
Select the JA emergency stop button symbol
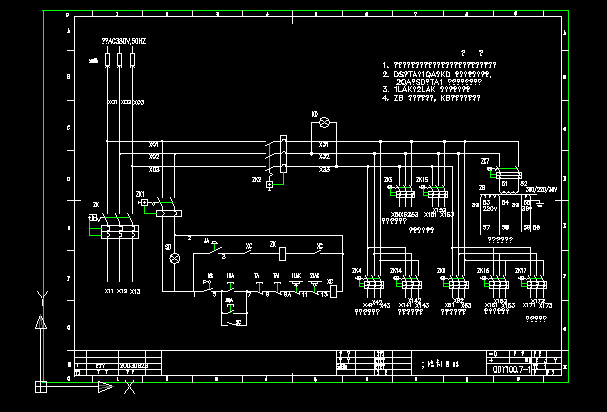(x=214, y=246)
